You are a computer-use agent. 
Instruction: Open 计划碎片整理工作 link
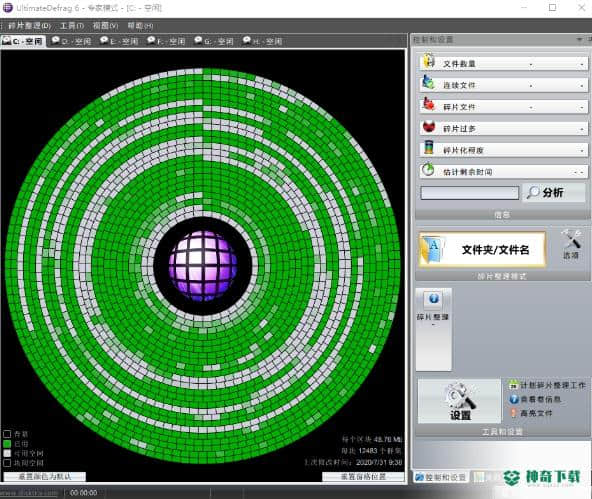552,385
